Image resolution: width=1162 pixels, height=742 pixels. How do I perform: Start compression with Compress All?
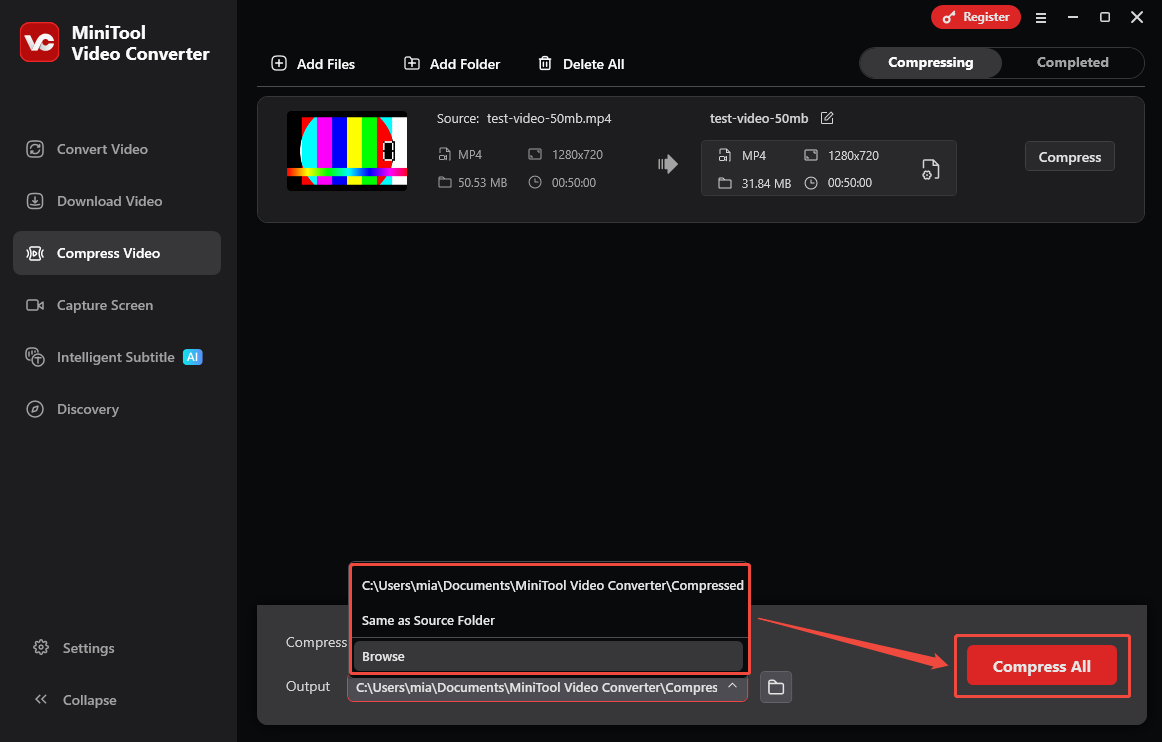[1041, 665]
